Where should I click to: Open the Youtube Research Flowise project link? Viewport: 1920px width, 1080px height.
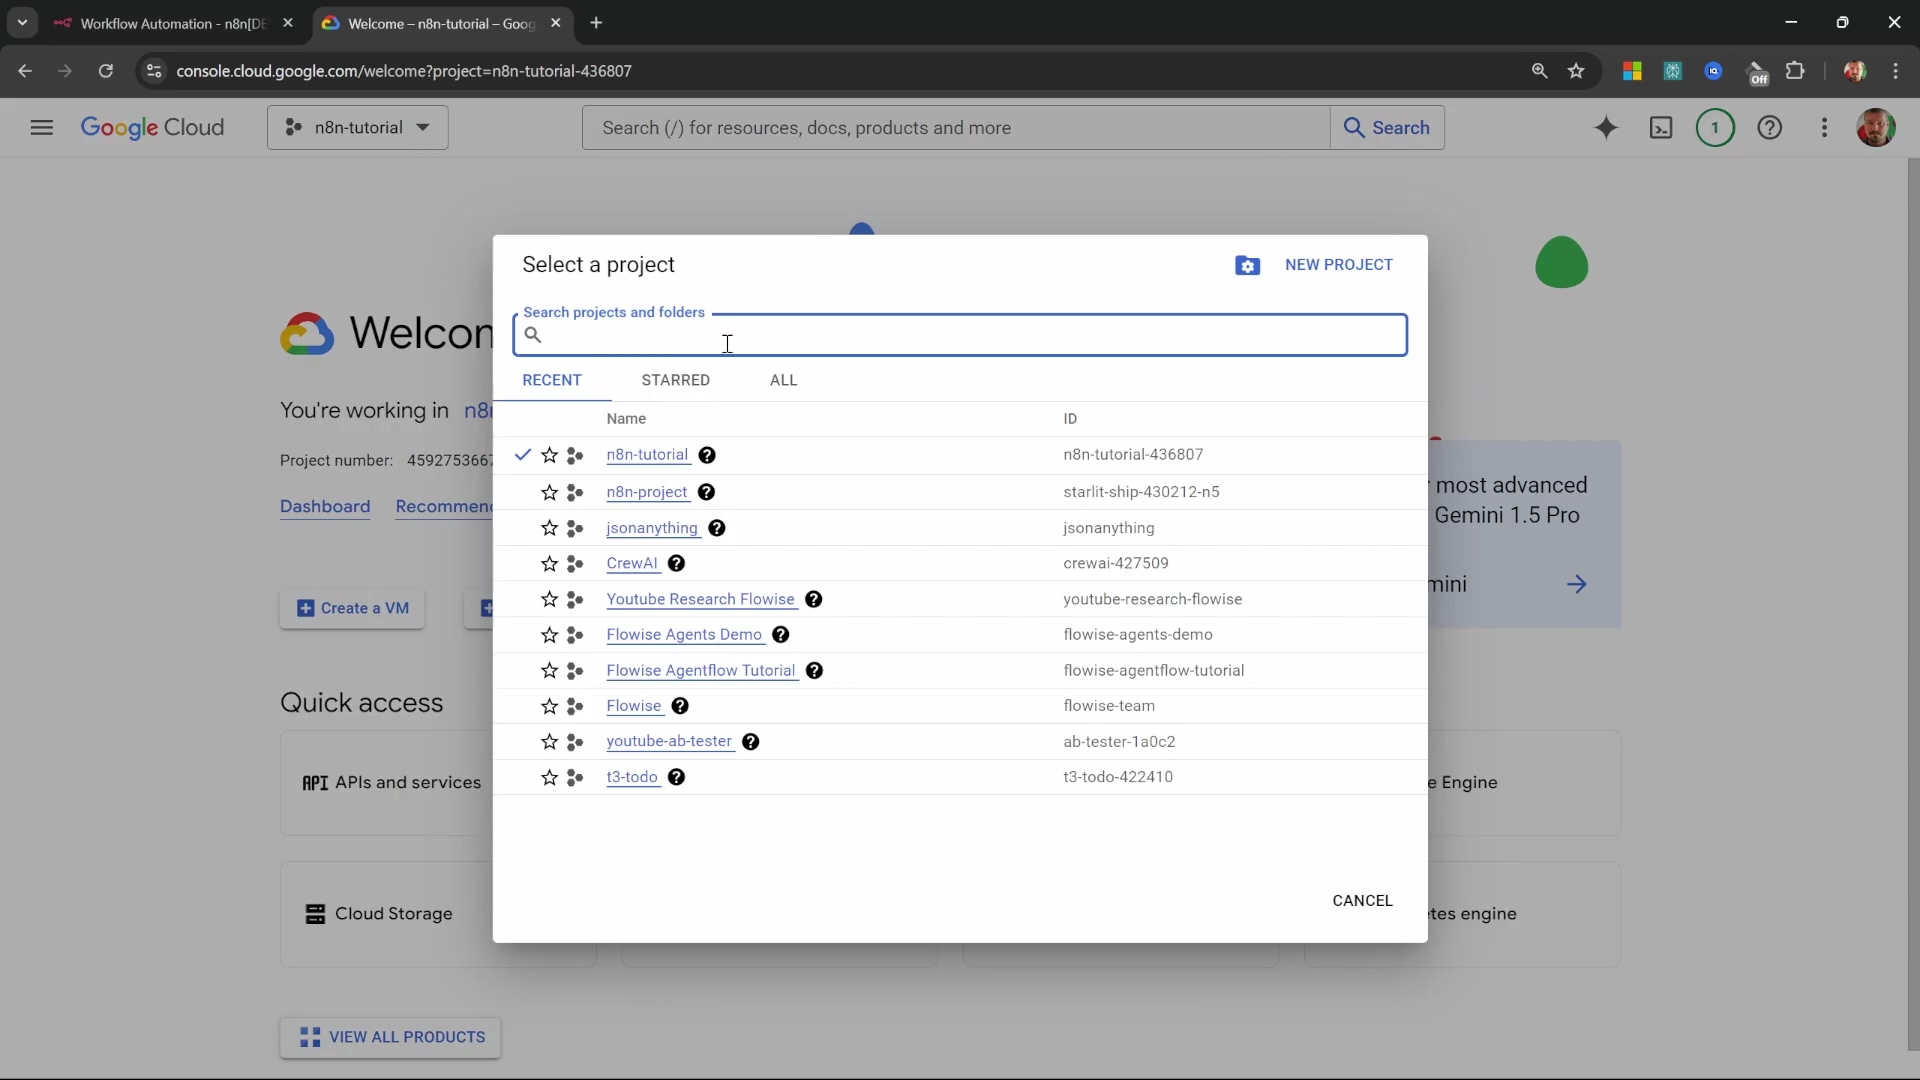click(x=700, y=599)
